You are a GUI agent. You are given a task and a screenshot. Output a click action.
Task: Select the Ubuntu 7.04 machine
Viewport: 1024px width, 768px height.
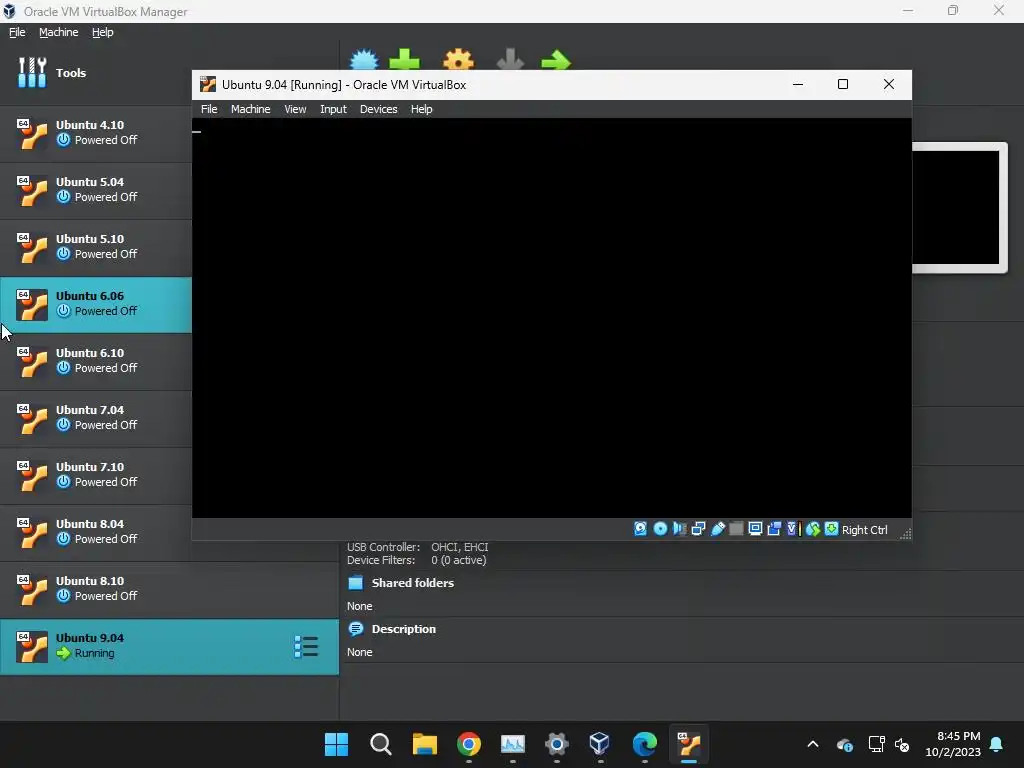click(x=96, y=418)
